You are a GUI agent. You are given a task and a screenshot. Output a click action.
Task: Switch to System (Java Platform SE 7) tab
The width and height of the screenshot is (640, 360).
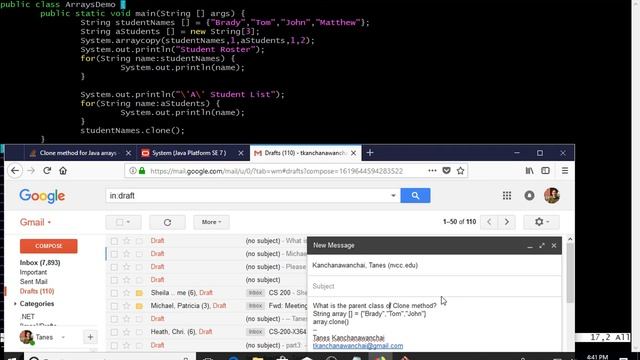[189, 153]
